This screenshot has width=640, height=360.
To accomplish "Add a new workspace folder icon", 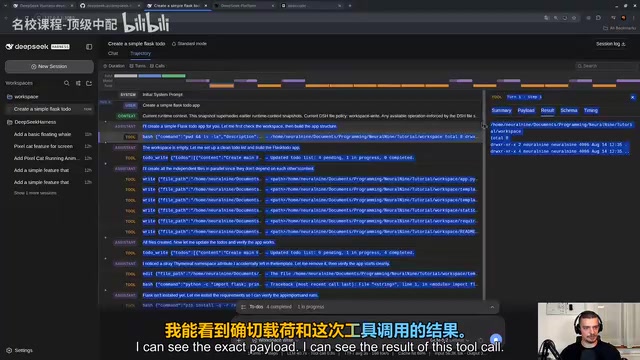I will coord(89,83).
